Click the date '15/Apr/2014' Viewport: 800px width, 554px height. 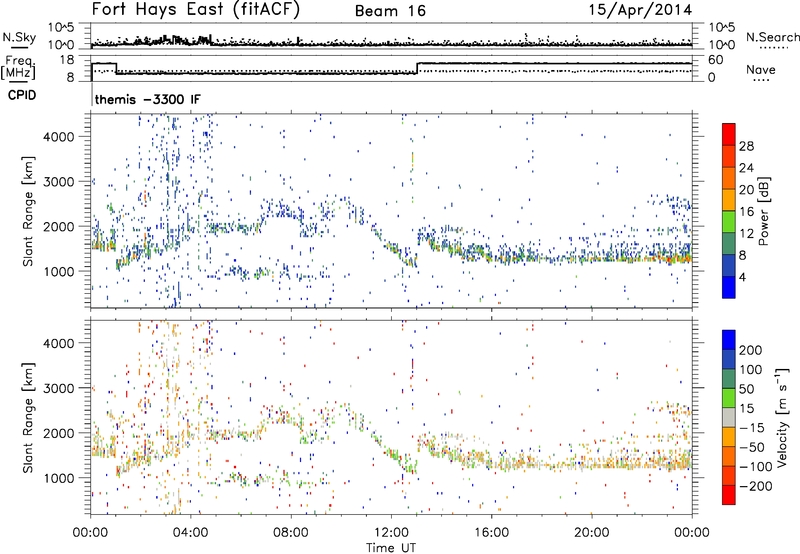coord(640,10)
